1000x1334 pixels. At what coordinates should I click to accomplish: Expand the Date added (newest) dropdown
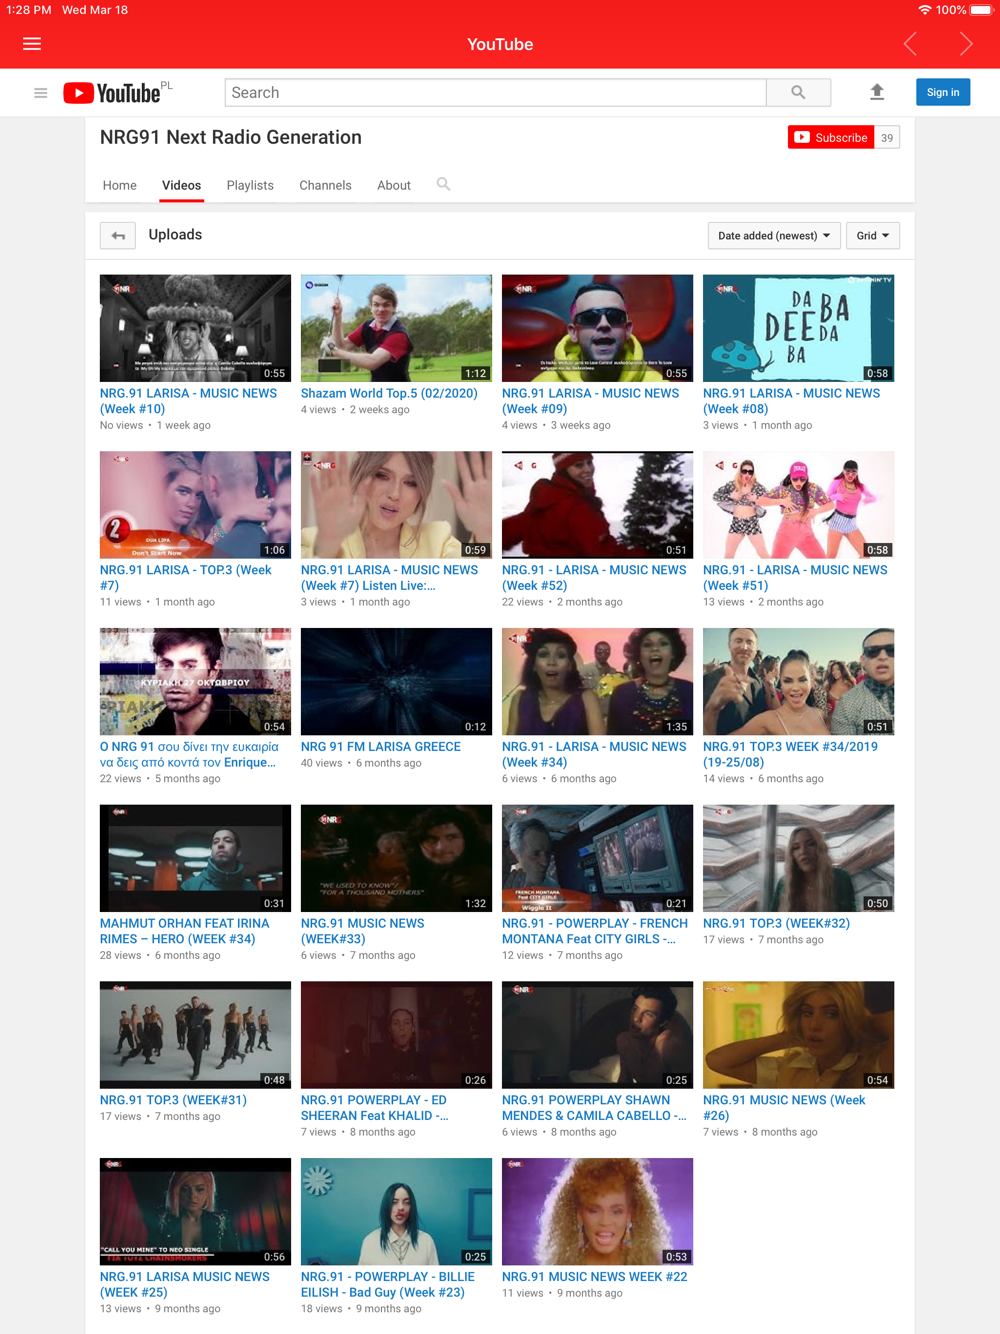[x=774, y=235]
